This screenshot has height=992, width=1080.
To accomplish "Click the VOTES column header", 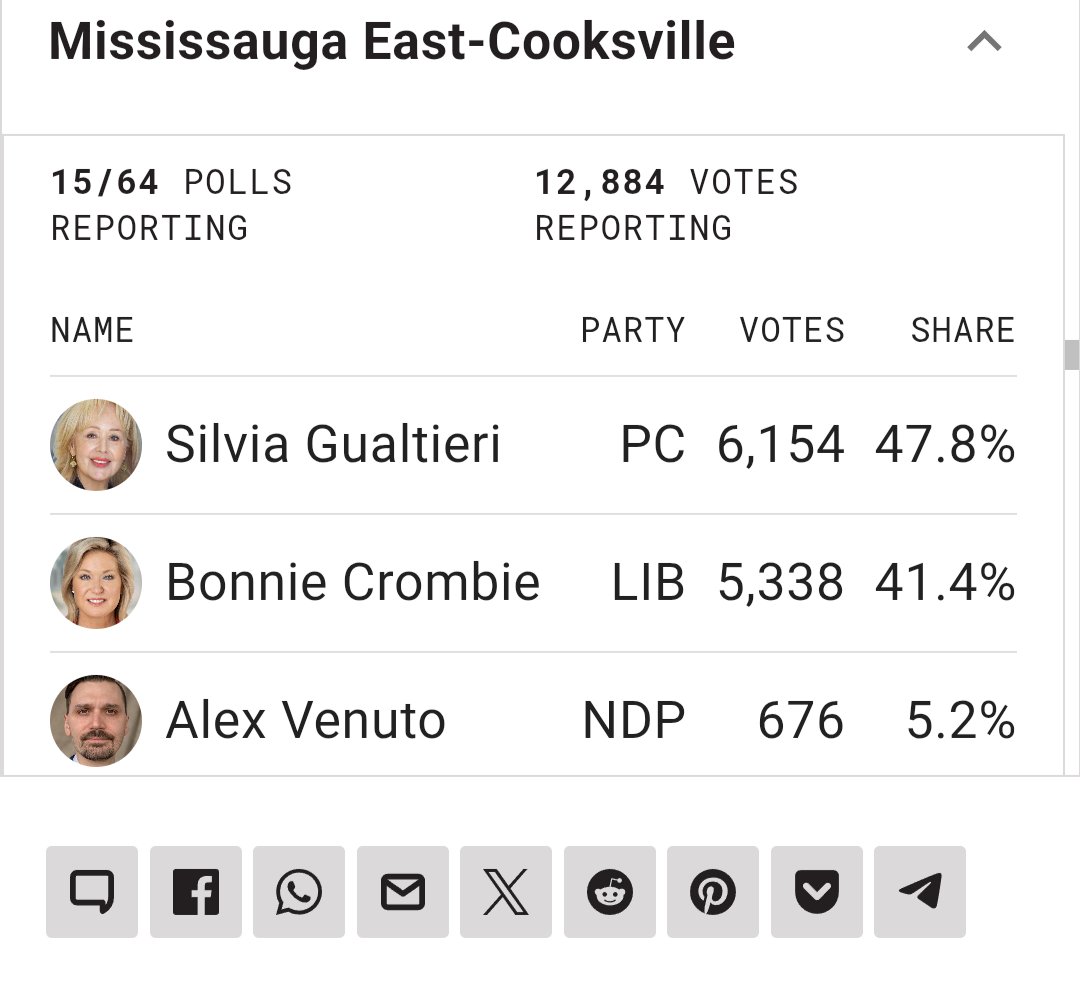I will [792, 330].
